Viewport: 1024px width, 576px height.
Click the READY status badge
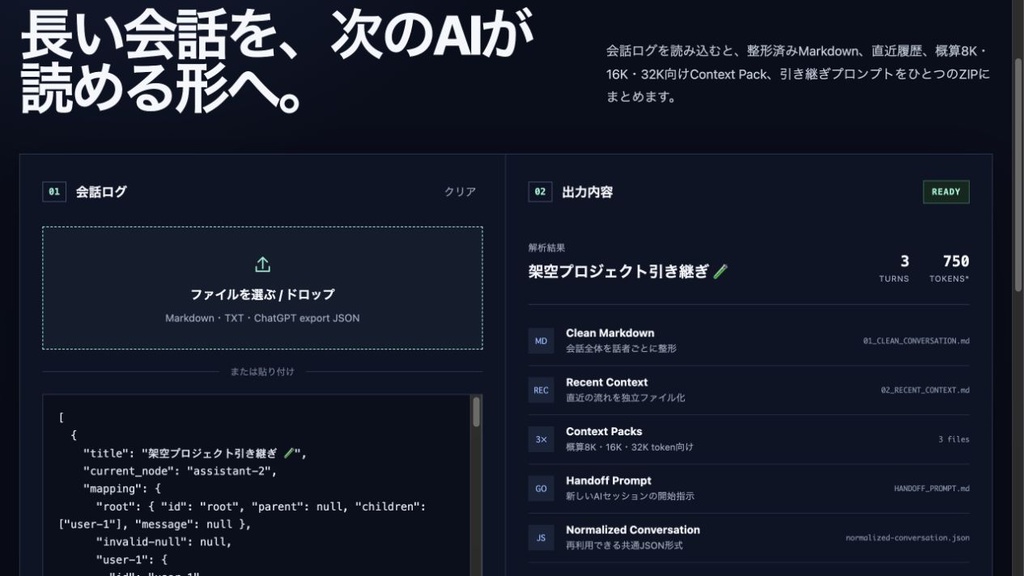point(946,191)
